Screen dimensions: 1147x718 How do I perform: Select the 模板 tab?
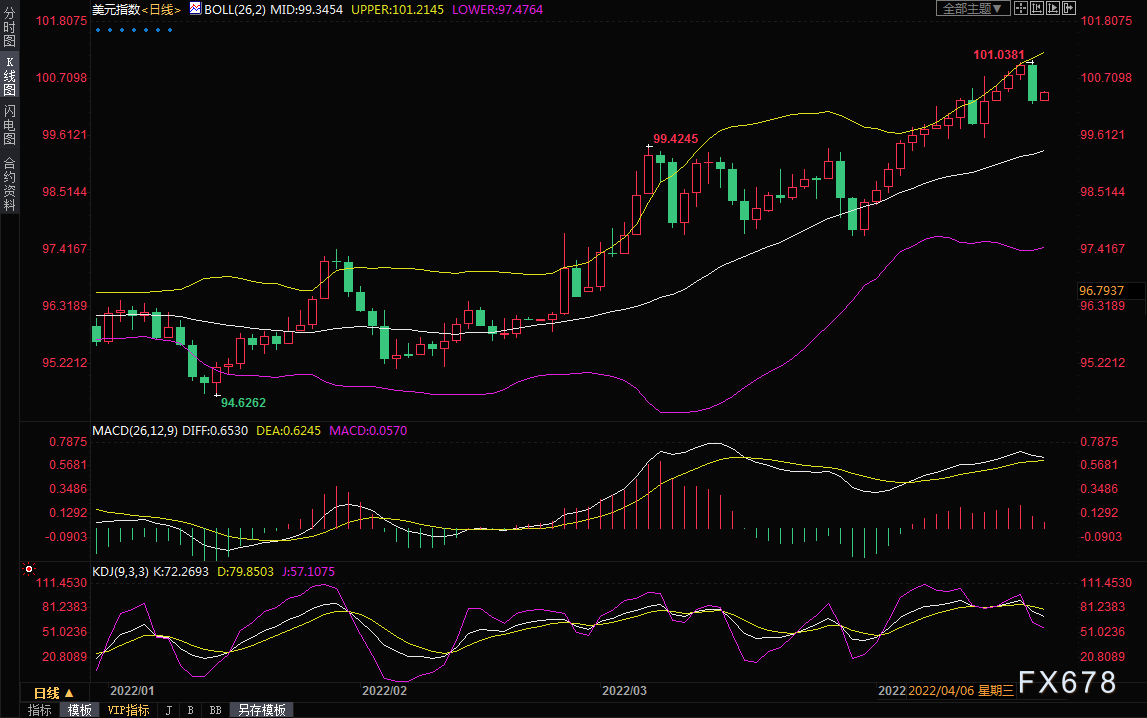click(80, 710)
